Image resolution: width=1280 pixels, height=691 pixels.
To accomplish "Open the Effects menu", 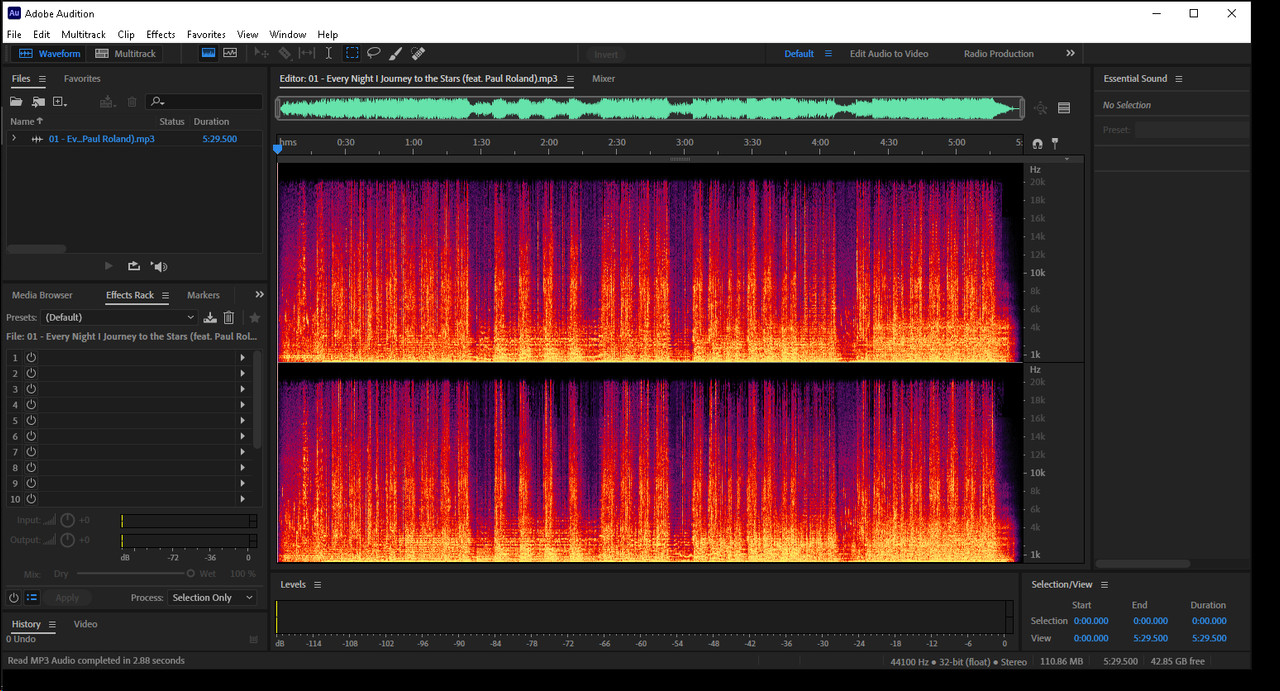I will [x=160, y=34].
